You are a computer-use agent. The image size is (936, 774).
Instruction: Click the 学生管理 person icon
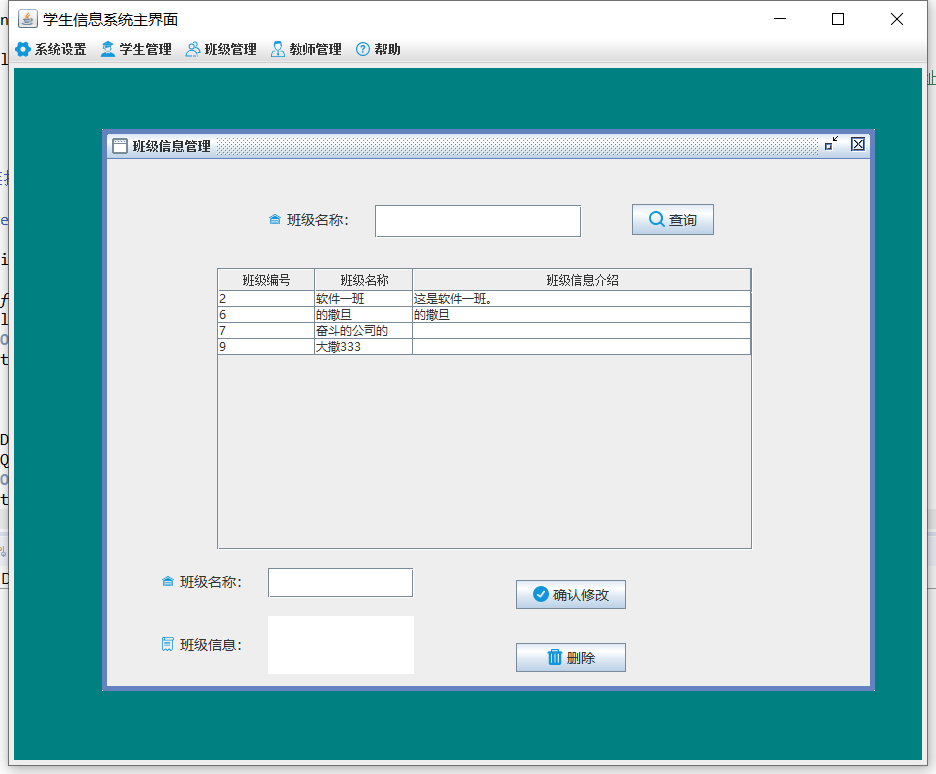pos(106,47)
